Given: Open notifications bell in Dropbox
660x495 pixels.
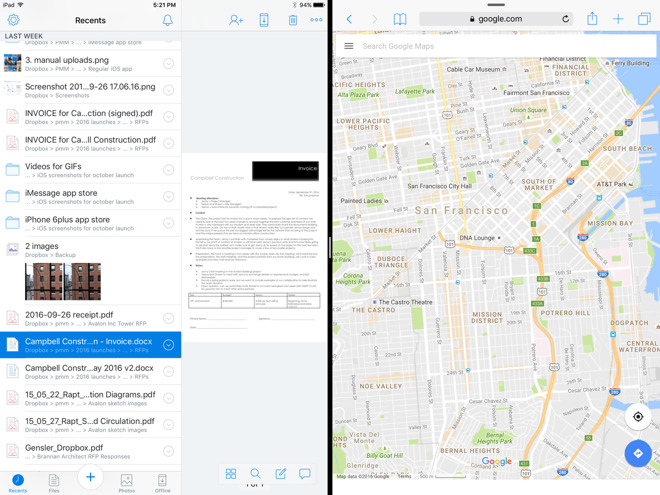Looking at the screenshot, I should (x=168, y=20).
